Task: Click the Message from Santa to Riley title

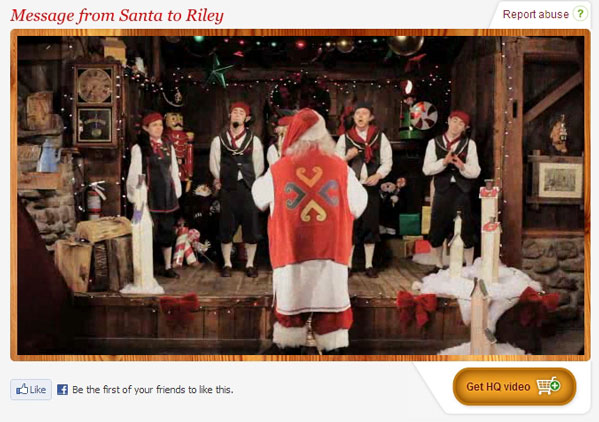Action: click(117, 15)
